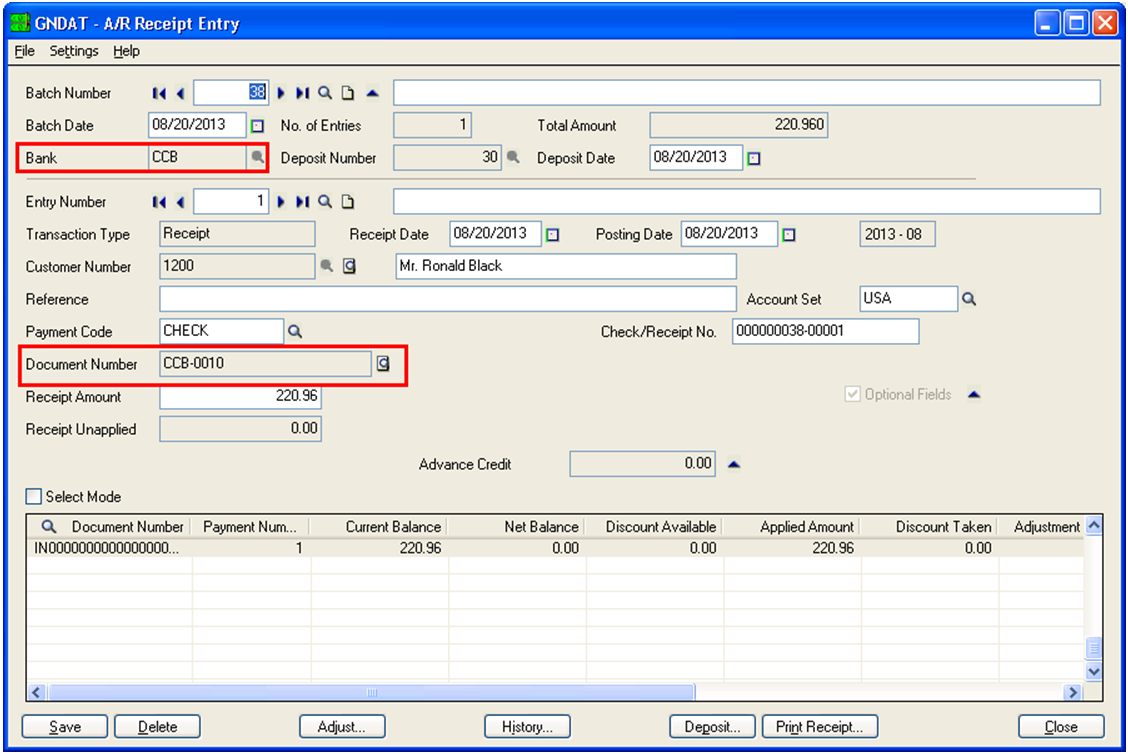Click the Net Balance column header

[x=517, y=527]
